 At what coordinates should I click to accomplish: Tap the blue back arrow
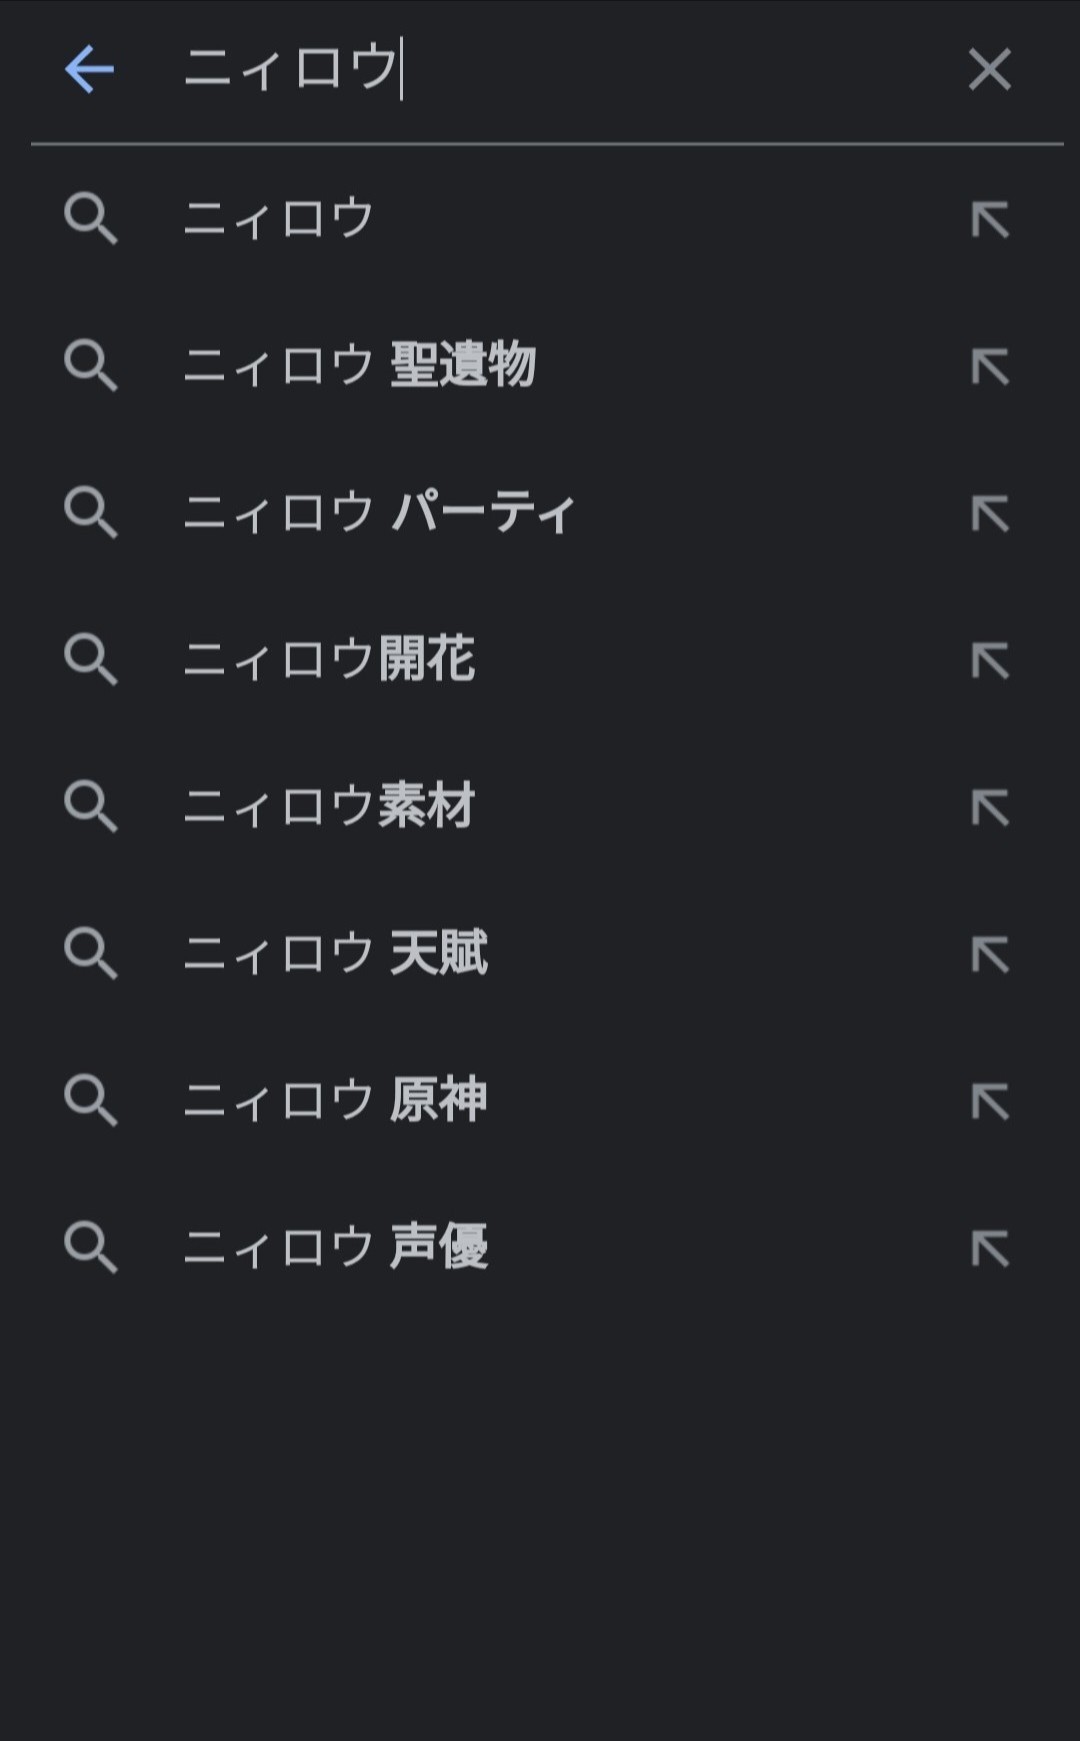[x=89, y=70]
